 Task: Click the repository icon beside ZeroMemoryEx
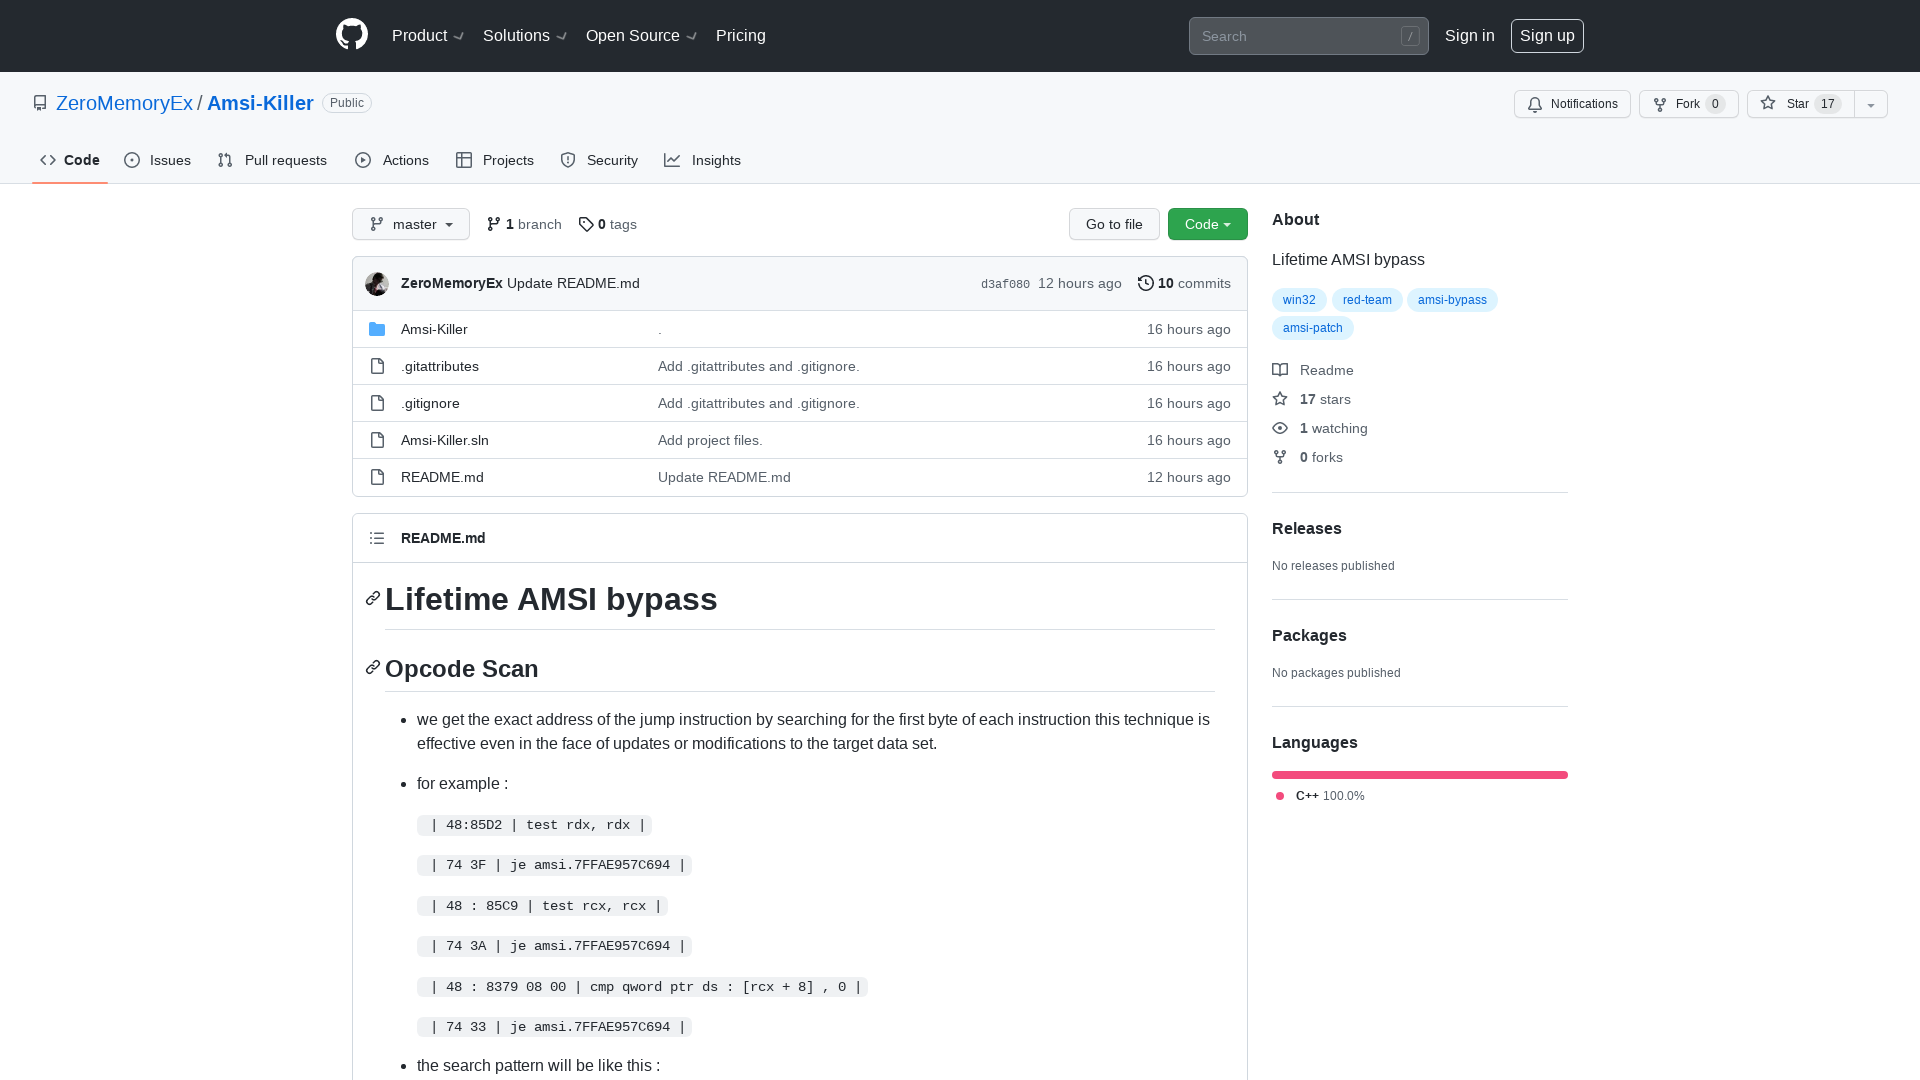(40, 103)
